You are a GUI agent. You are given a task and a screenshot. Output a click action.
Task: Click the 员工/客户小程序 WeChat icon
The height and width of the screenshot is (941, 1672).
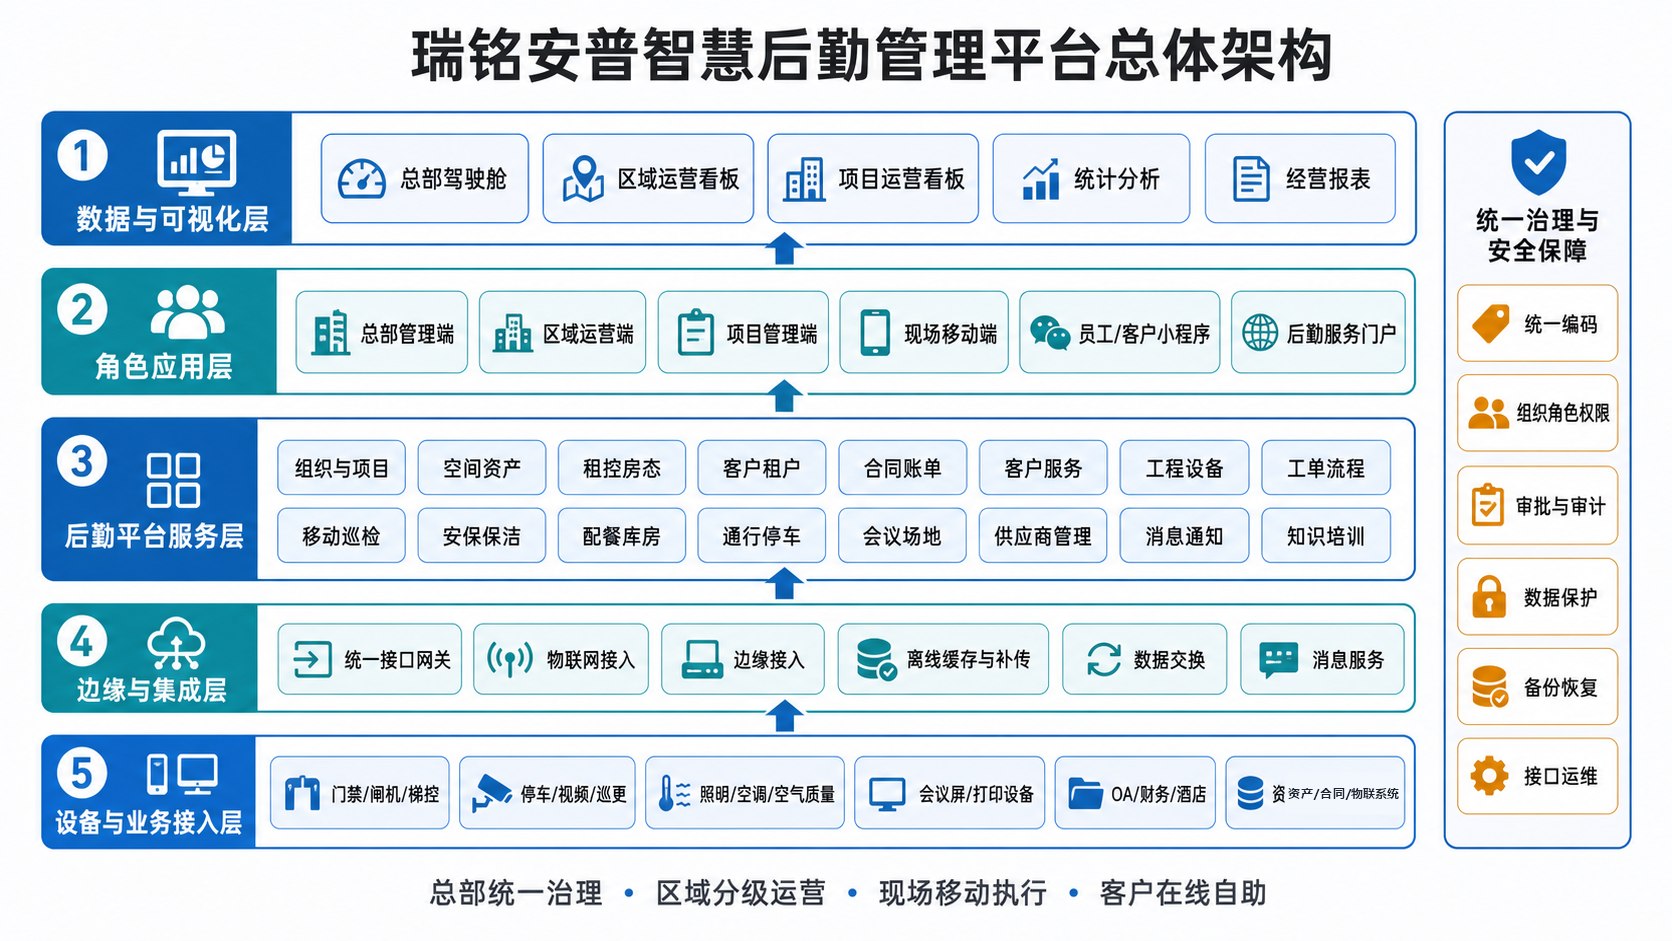[1050, 332]
